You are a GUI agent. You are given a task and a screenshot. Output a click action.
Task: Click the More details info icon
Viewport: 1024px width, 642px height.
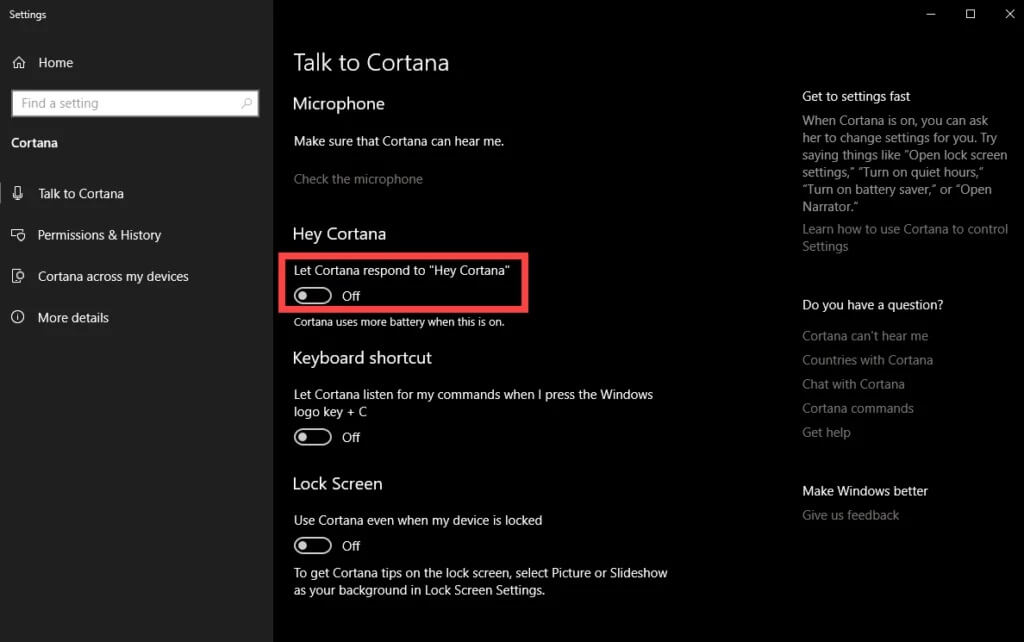(18, 317)
